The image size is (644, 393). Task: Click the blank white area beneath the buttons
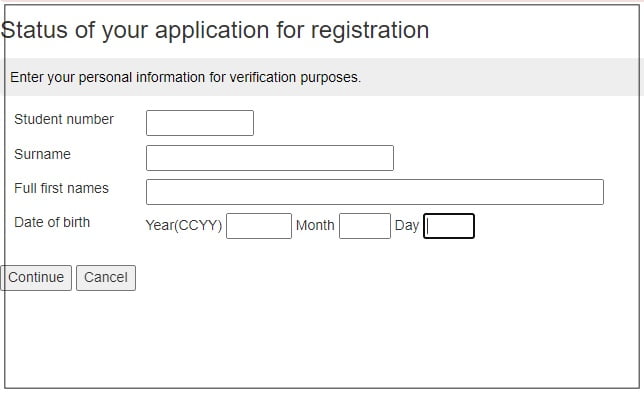(x=320, y=339)
